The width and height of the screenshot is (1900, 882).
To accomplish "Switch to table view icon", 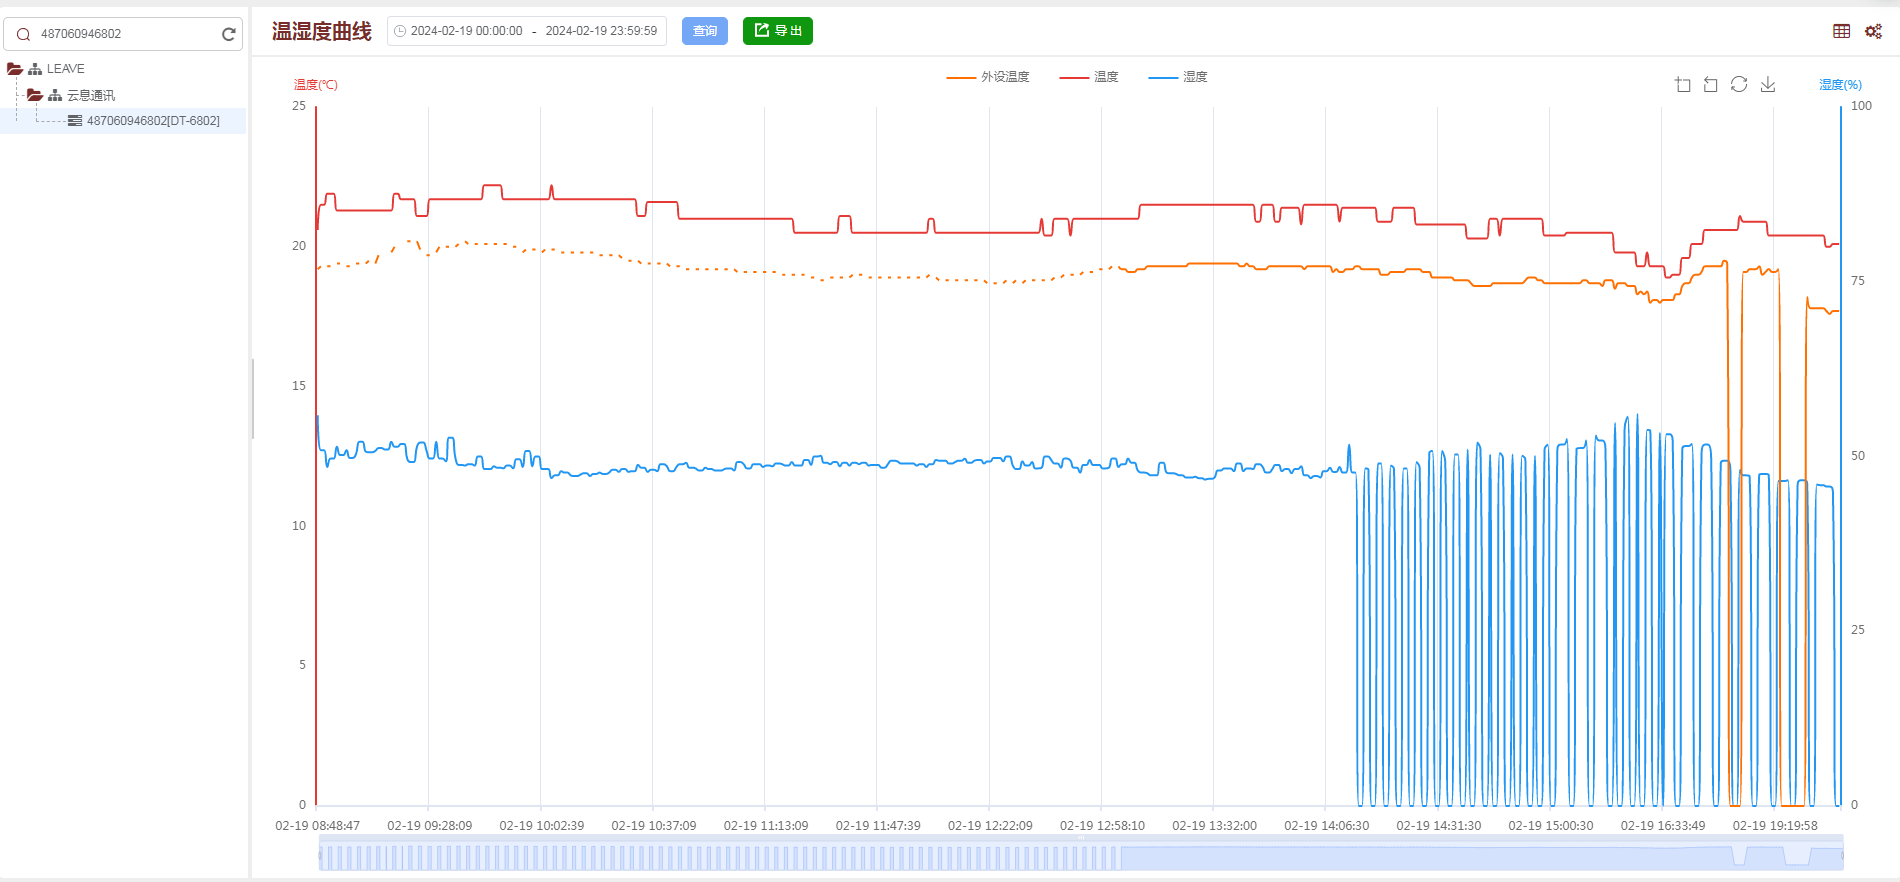I will (1841, 31).
